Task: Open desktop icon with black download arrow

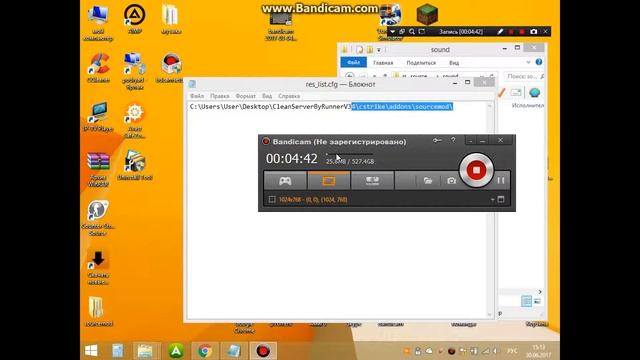Action: tap(98, 267)
